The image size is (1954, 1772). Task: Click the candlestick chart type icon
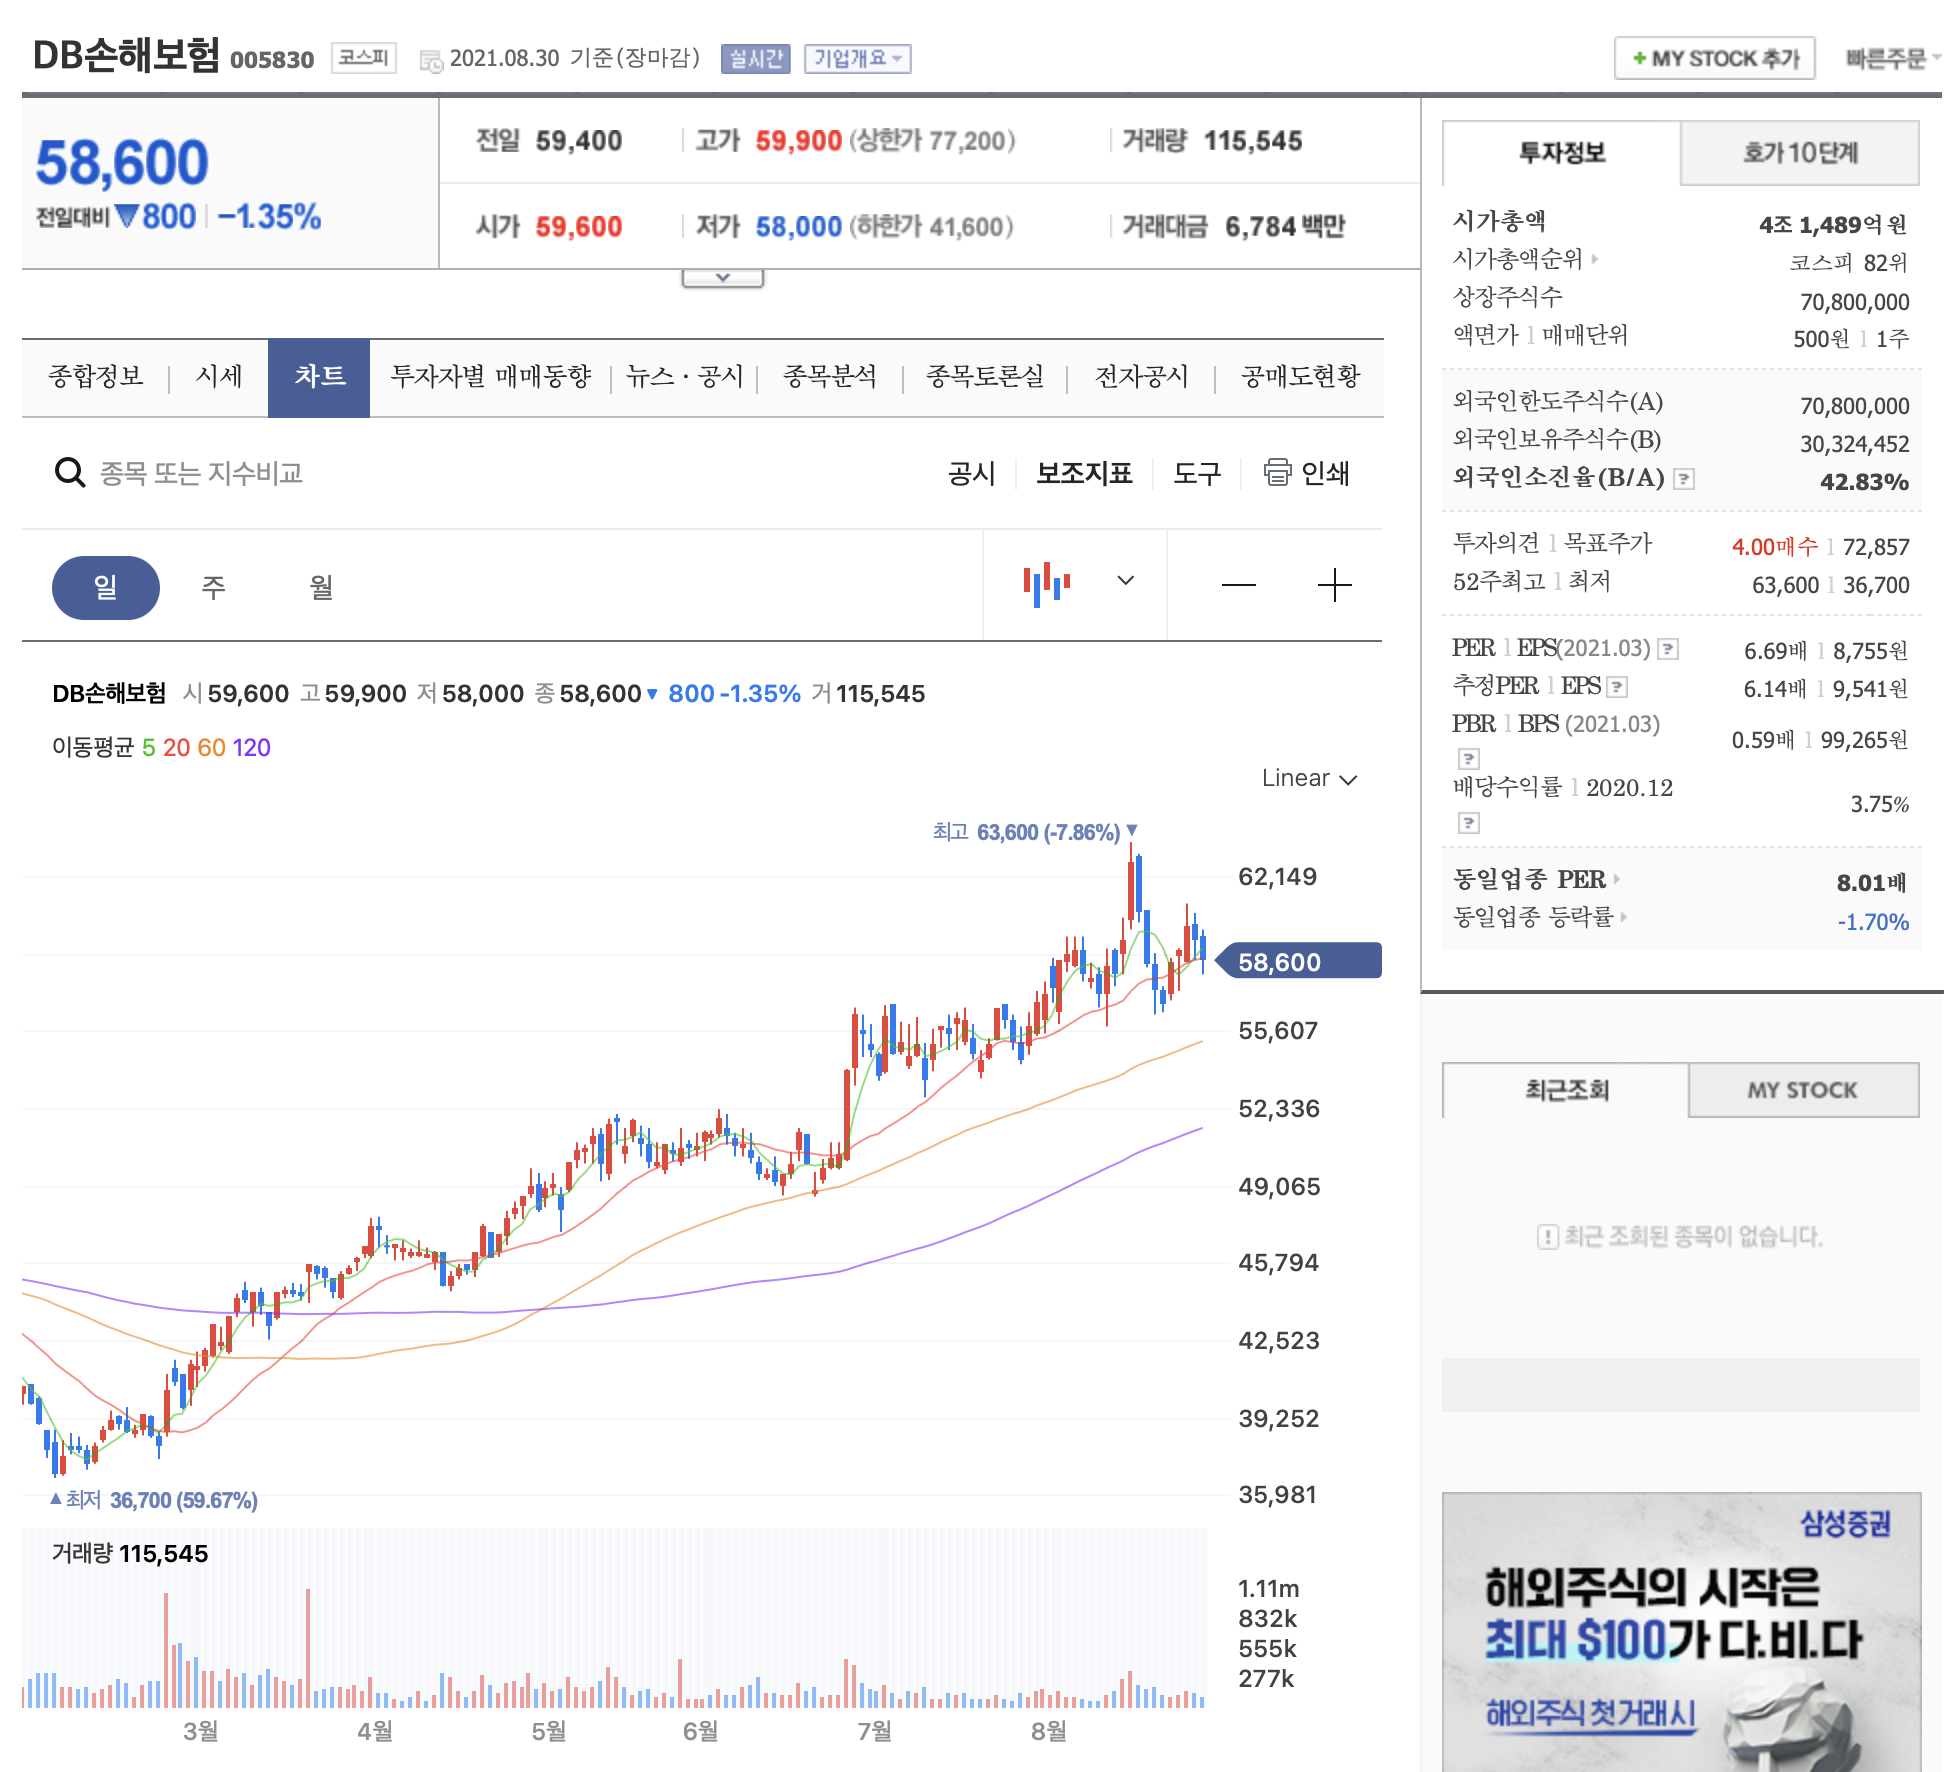point(1047,583)
